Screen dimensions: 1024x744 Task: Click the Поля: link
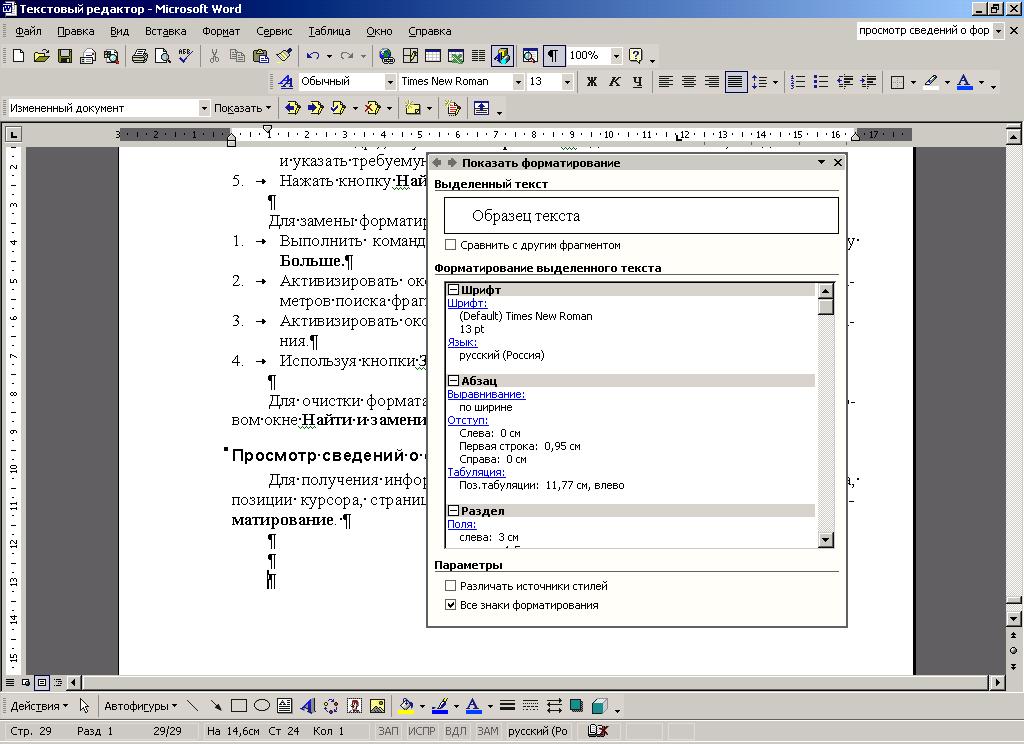[x=462, y=525]
